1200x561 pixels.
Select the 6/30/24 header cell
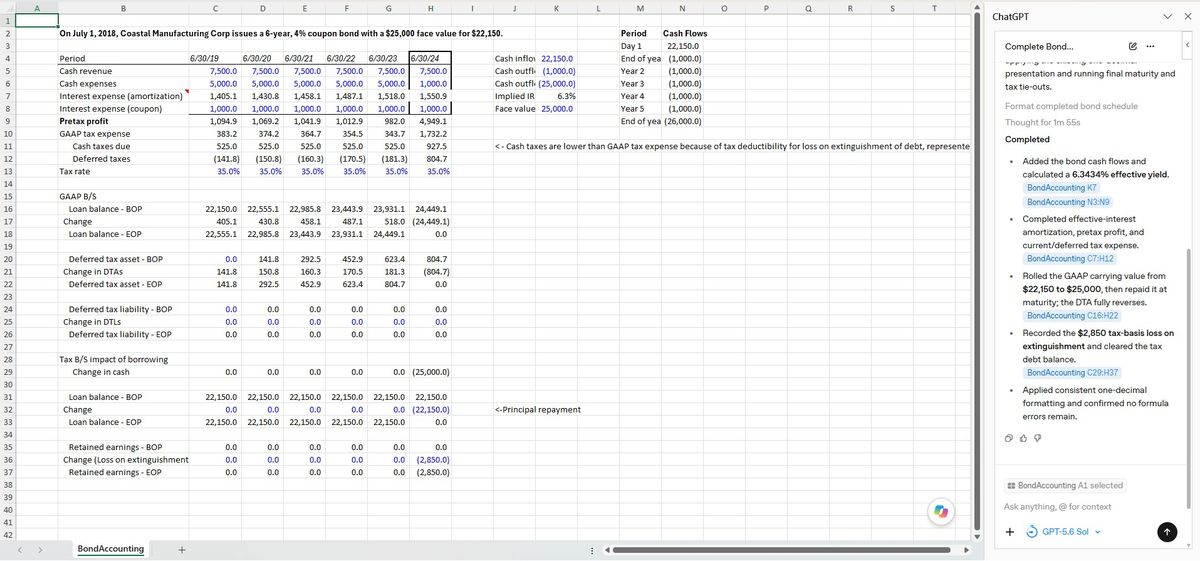coord(430,59)
